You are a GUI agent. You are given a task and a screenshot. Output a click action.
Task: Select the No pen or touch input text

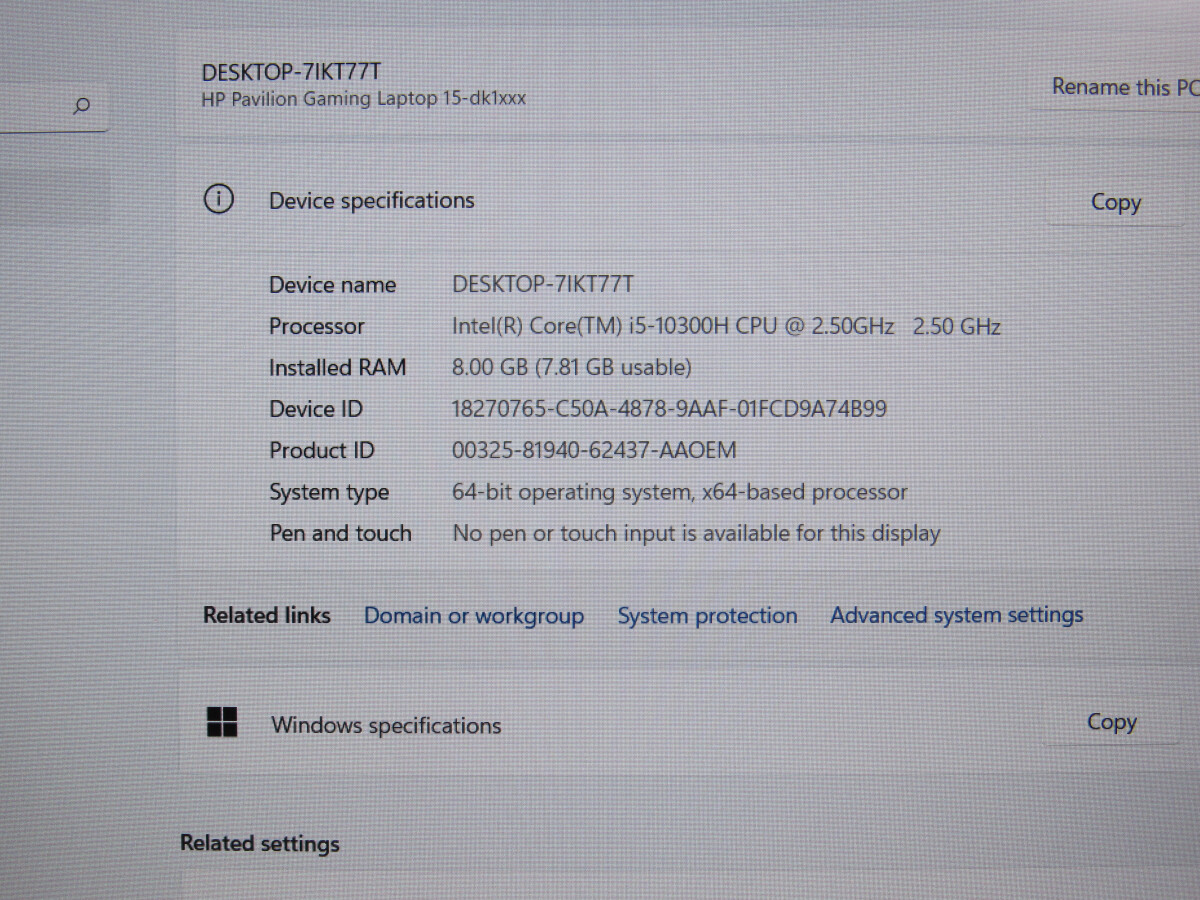[696, 534]
